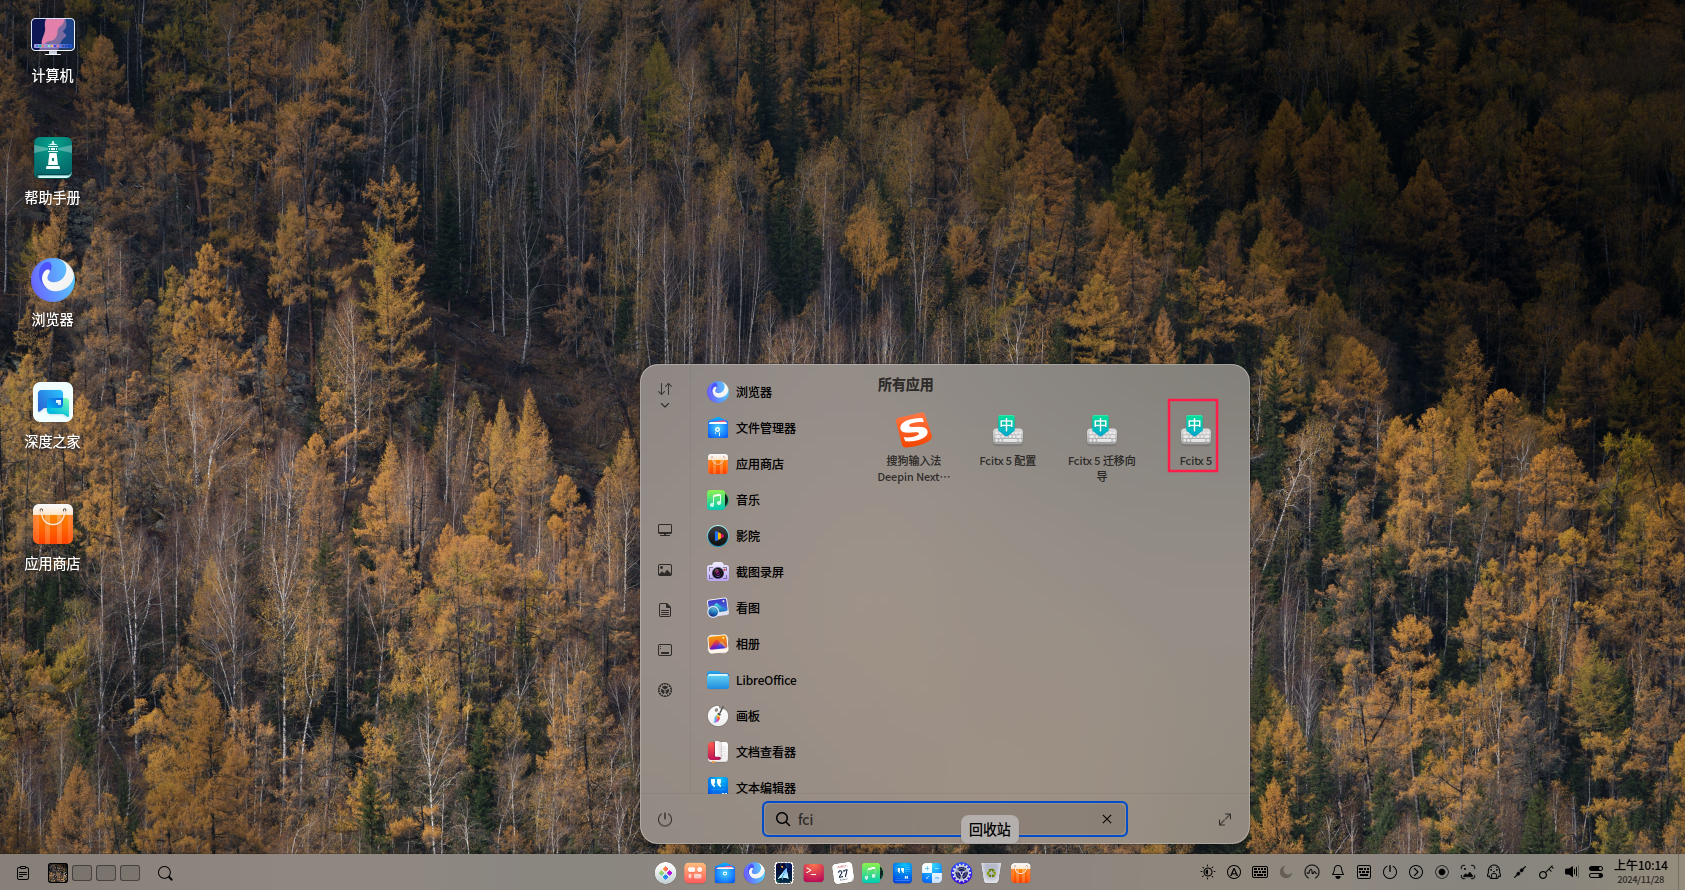Image resolution: width=1685 pixels, height=890 pixels.
Task: Open the taskbar search magnifier
Action: (x=166, y=873)
